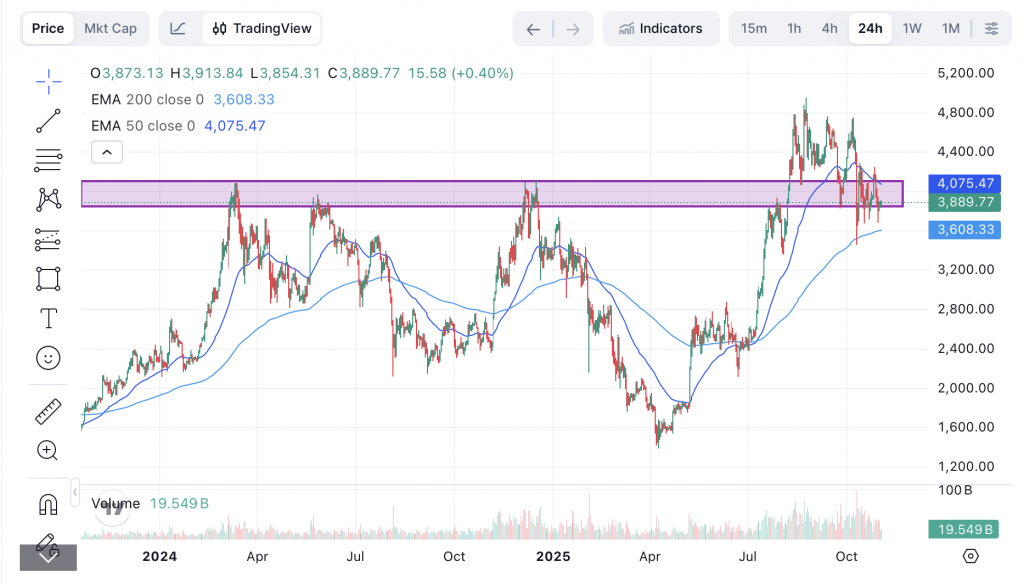The image size is (1024, 584).
Task: Select the crosshair cursor tool
Action: click(x=48, y=82)
